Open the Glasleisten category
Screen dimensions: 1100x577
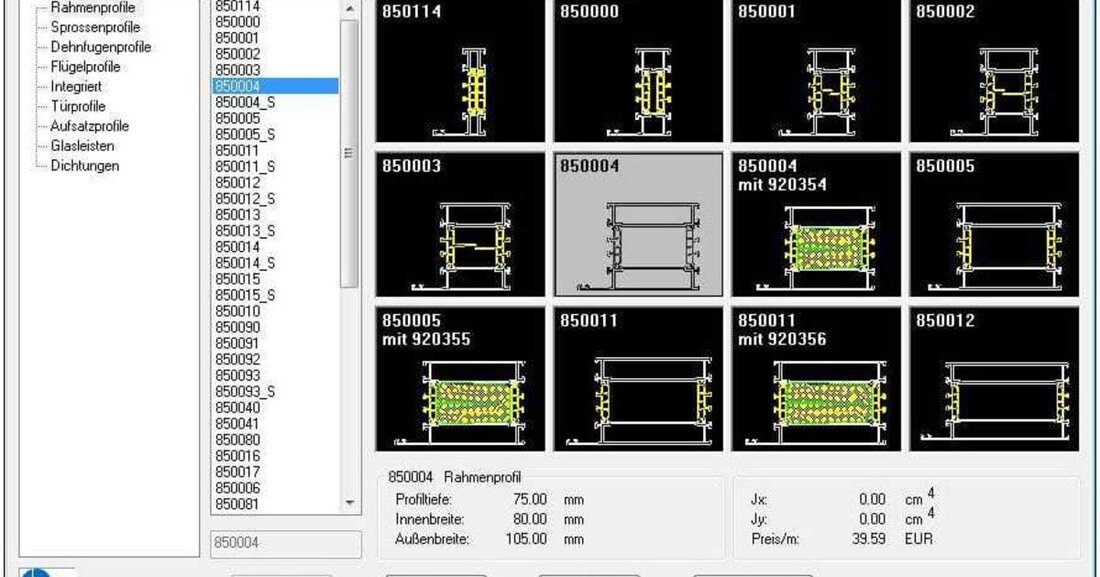point(81,145)
